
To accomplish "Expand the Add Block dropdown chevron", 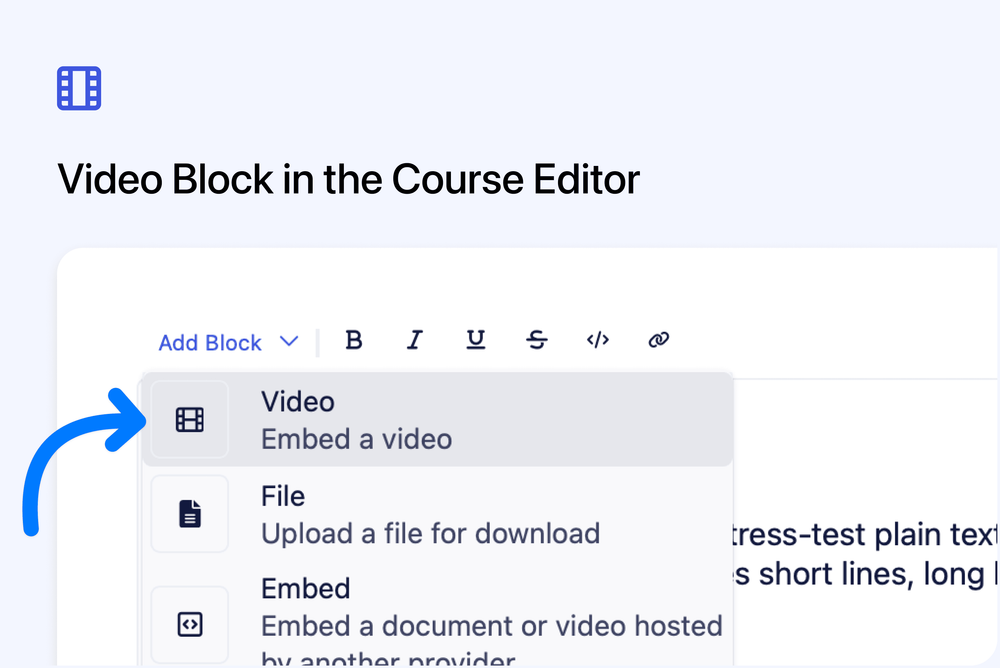I will point(289,341).
